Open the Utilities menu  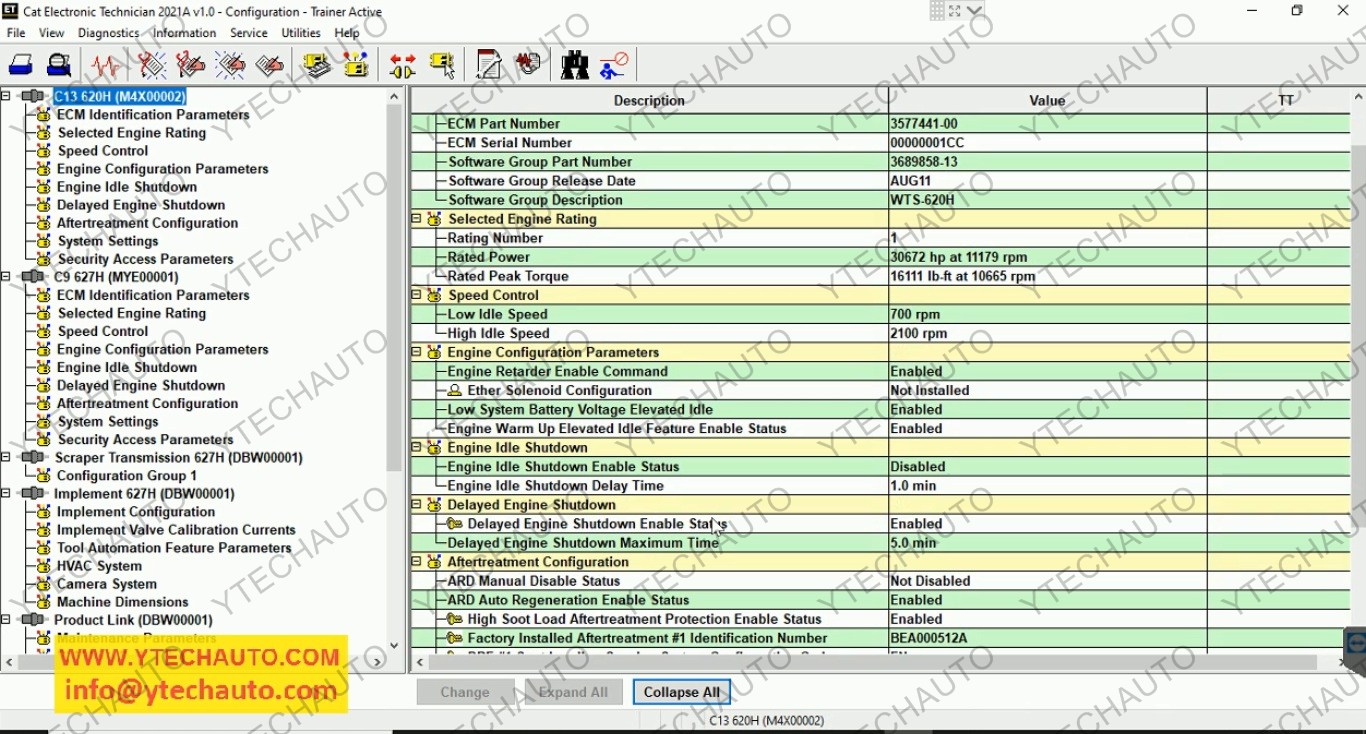pos(301,33)
